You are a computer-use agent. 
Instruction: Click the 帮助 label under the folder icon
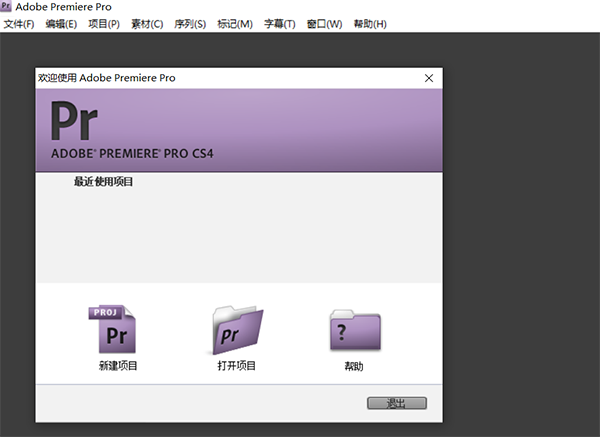tap(354, 366)
